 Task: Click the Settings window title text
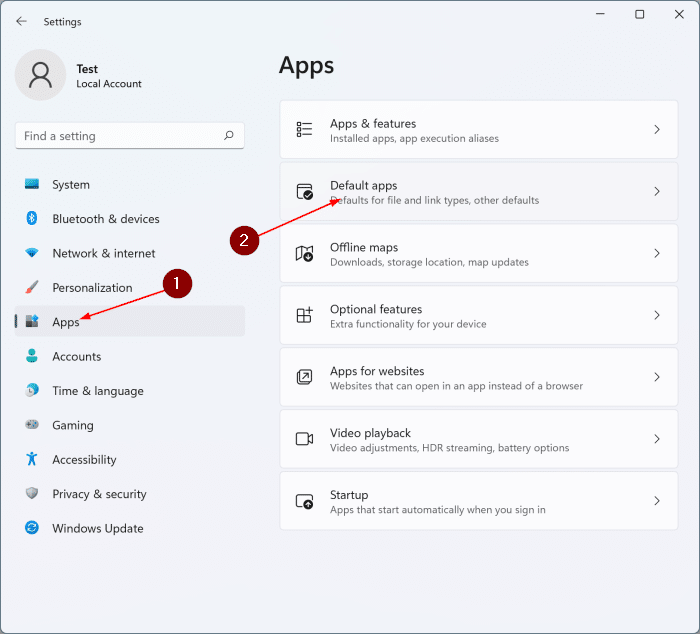coord(62,21)
